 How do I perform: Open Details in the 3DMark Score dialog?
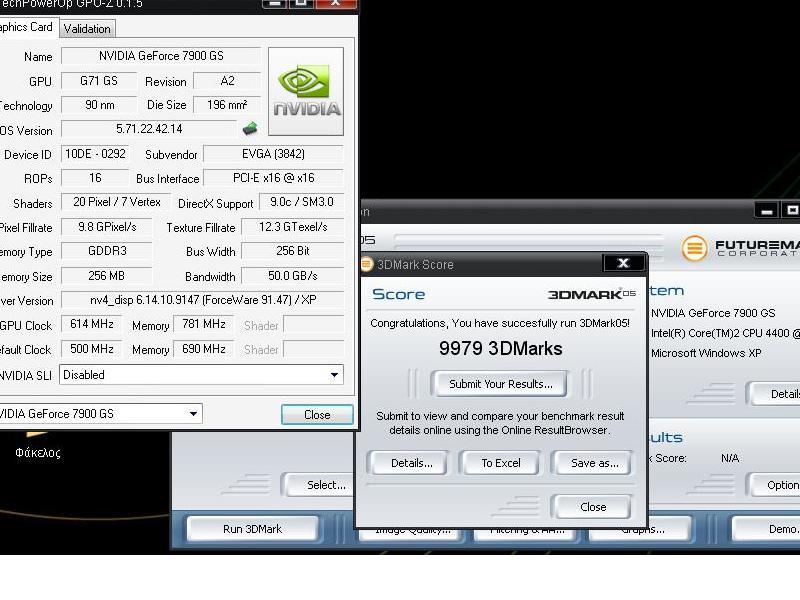click(411, 463)
